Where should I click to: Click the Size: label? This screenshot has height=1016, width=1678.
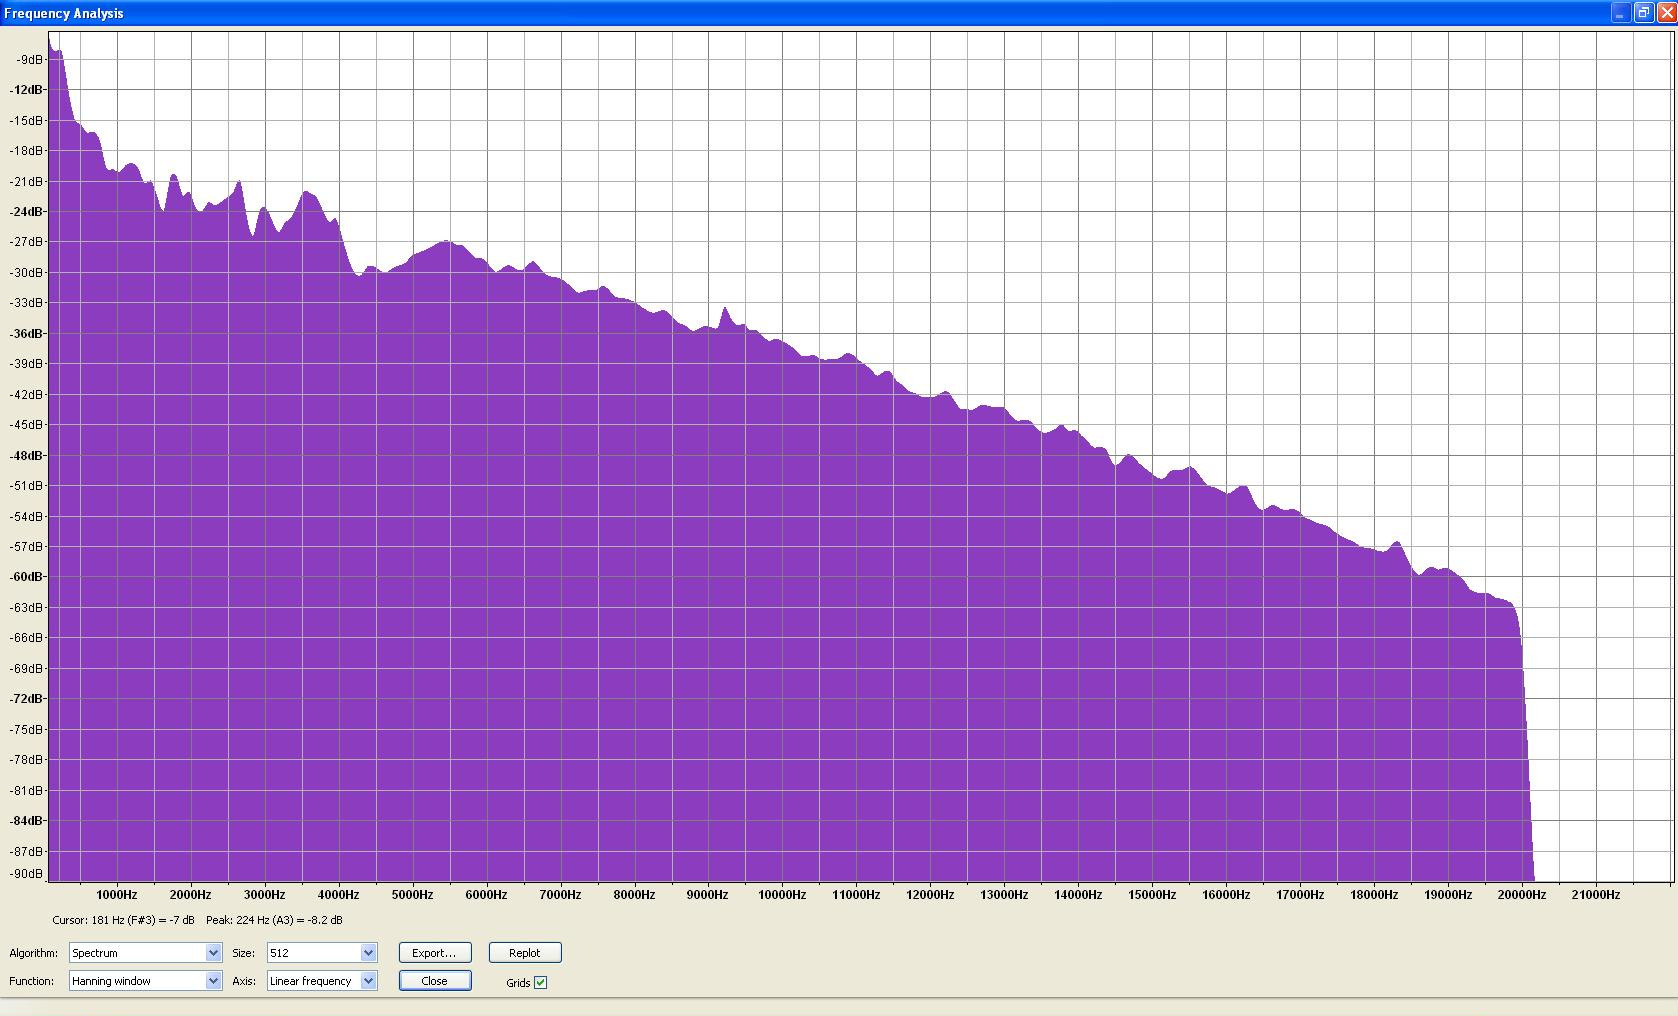[x=243, y=953]
